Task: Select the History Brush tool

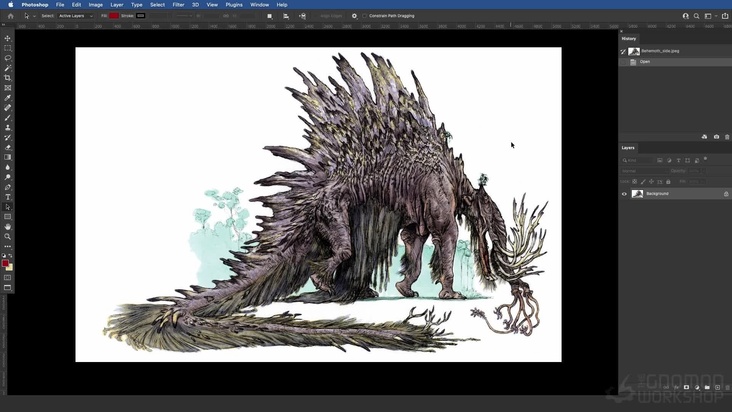Action: 7,138
